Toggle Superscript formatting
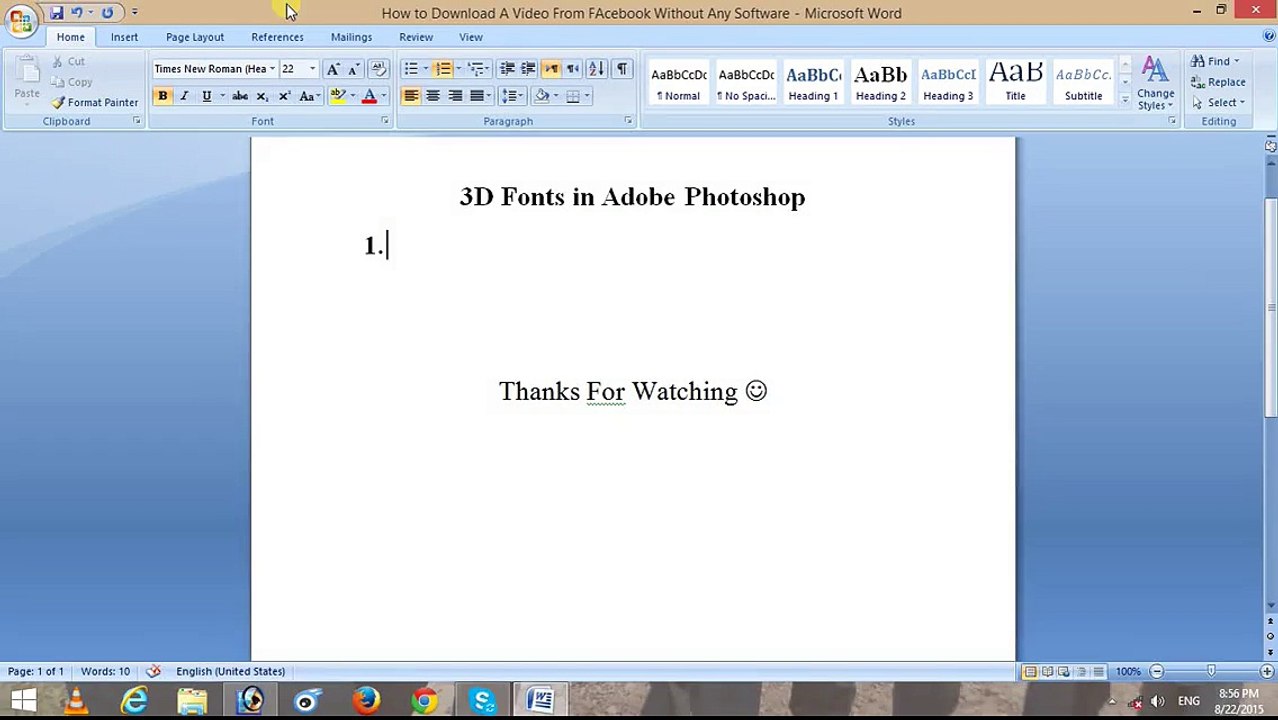1278x720 pixels. click(284, 96)
